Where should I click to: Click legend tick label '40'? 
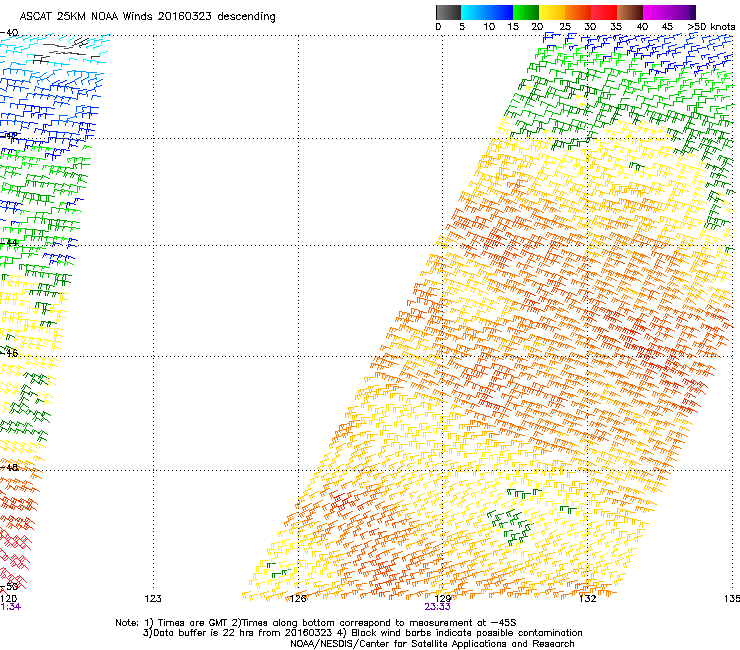[x=642, y=27]
